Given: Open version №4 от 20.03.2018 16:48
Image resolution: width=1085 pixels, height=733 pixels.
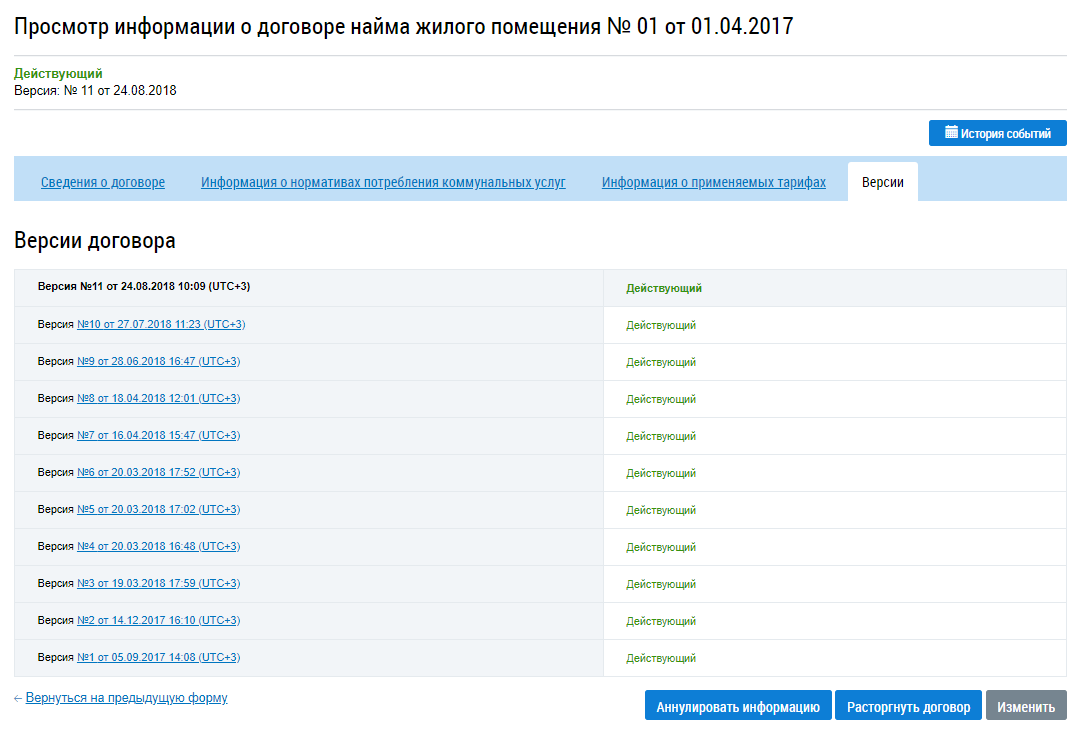Looking at the screenshot, I should click(158, 546).
